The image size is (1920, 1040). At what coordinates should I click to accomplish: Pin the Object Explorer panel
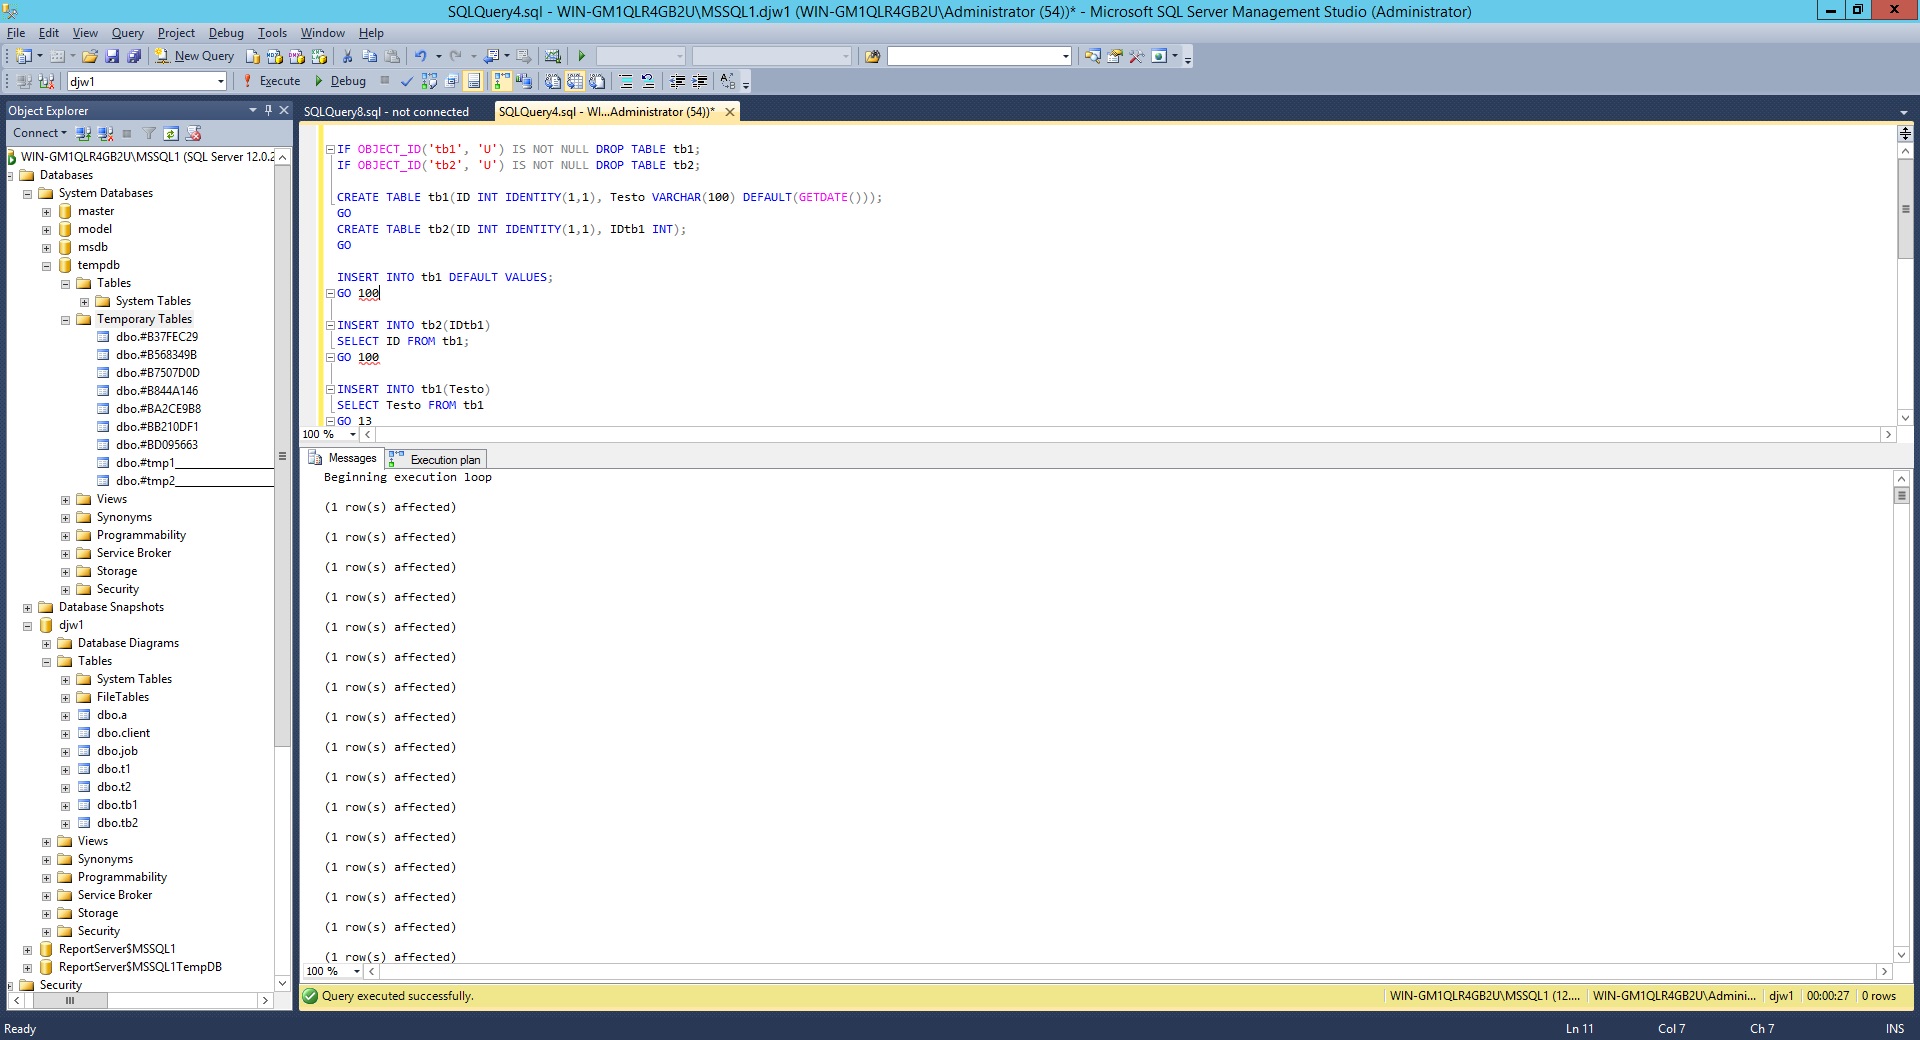point(268,110)
